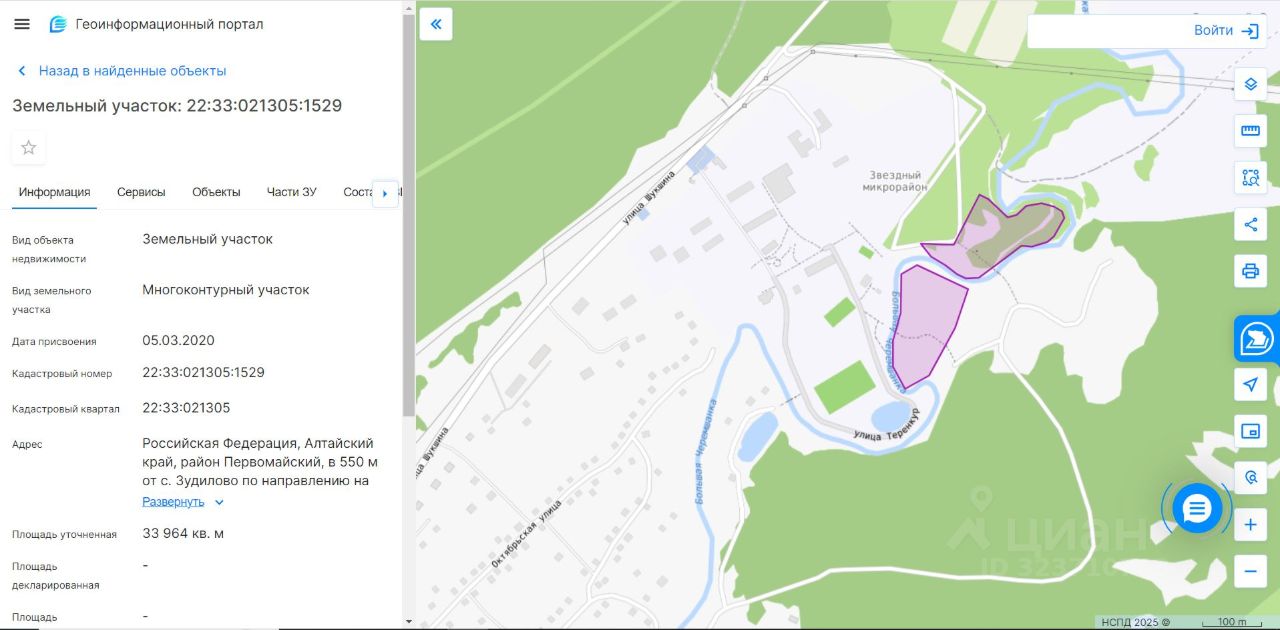The image size is (1280, 630).
Task: Click the cadastral number value 22:33:021305:1529
Action: 203,372
